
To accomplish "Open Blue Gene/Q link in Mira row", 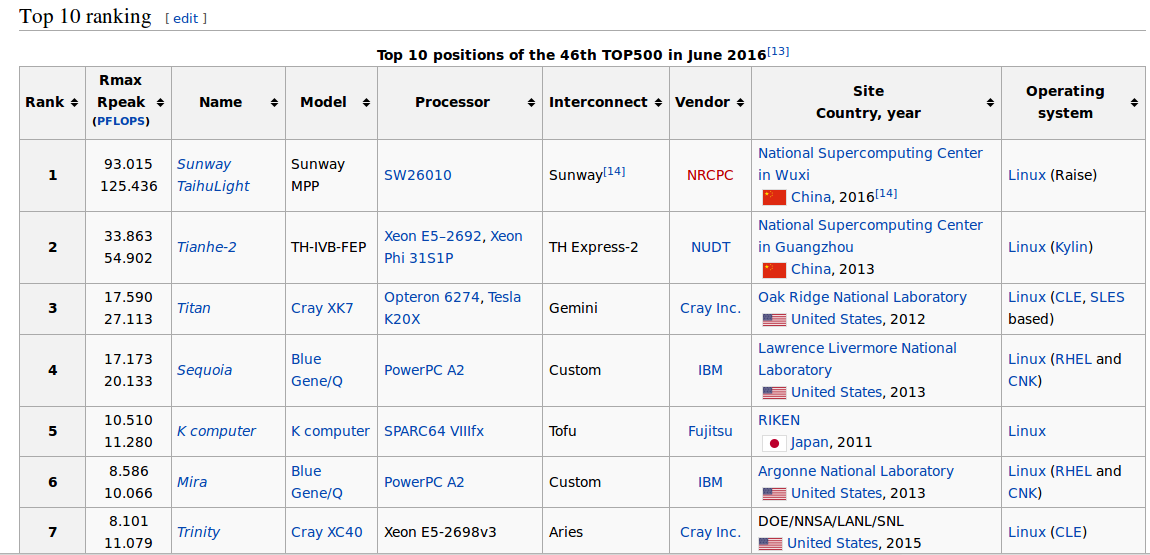I will pos(317,482).
